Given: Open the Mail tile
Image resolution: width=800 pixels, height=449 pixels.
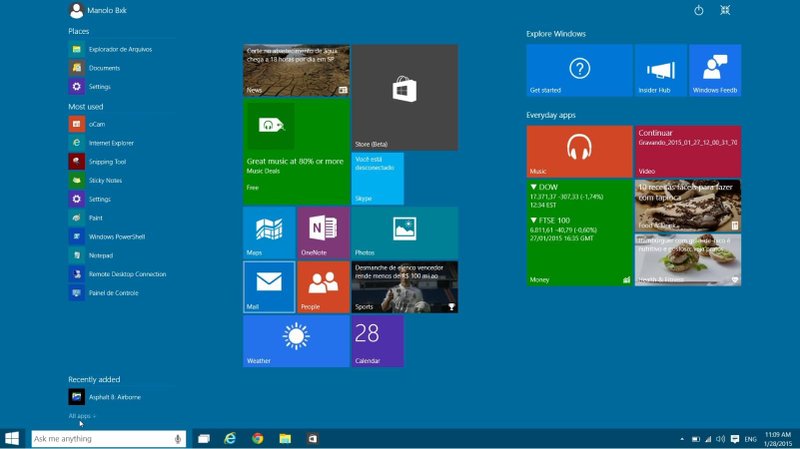Looking at the screenshot, I should coord(269,287).
